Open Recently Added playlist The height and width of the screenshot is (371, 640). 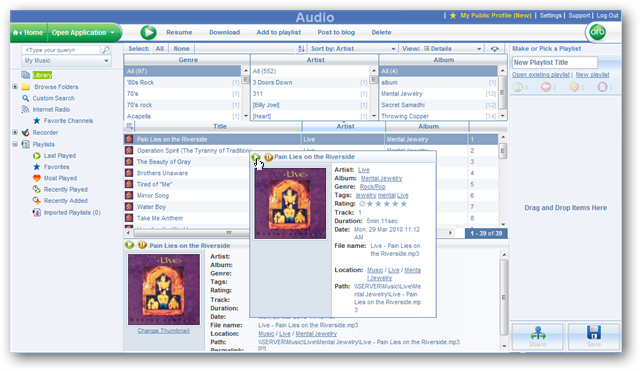pos(65,201)
